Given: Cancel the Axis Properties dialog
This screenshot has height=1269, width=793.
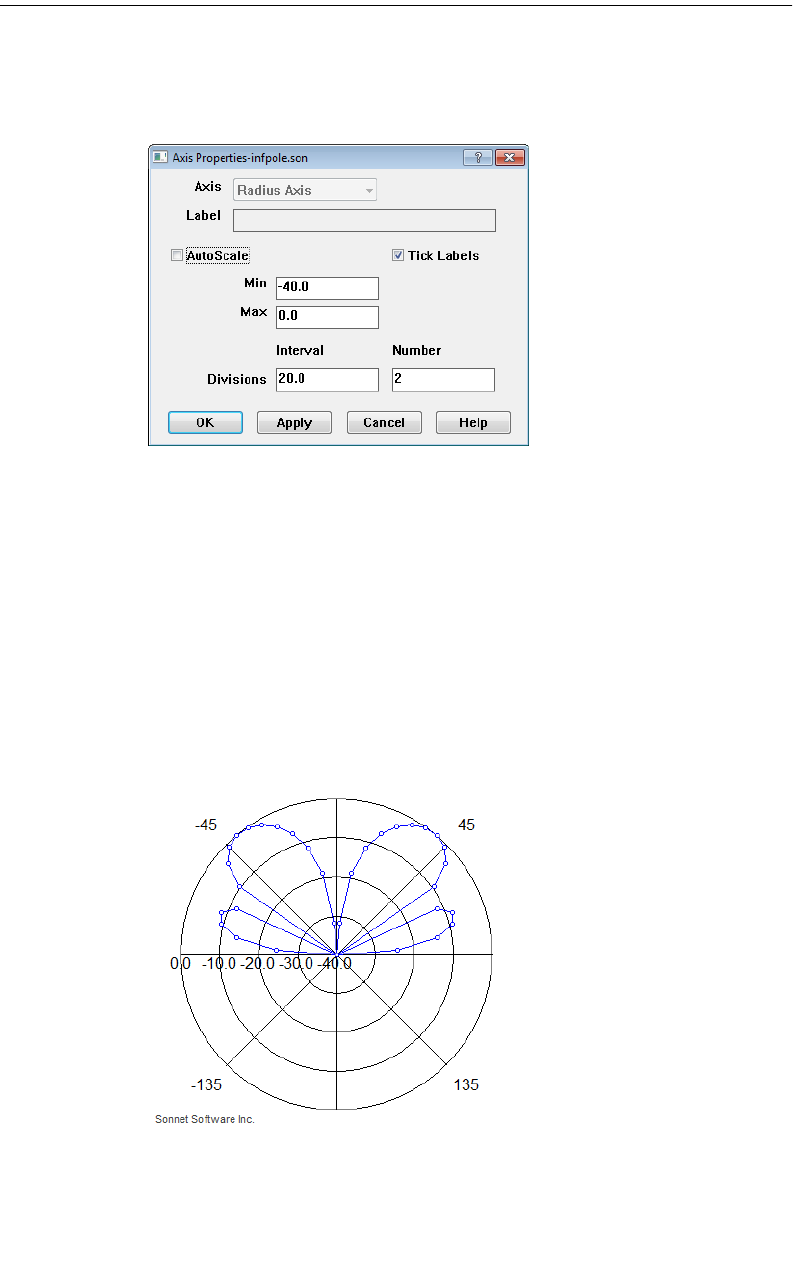Looking at the screenshot, I should pyautogui.click(x=384, y=422).
